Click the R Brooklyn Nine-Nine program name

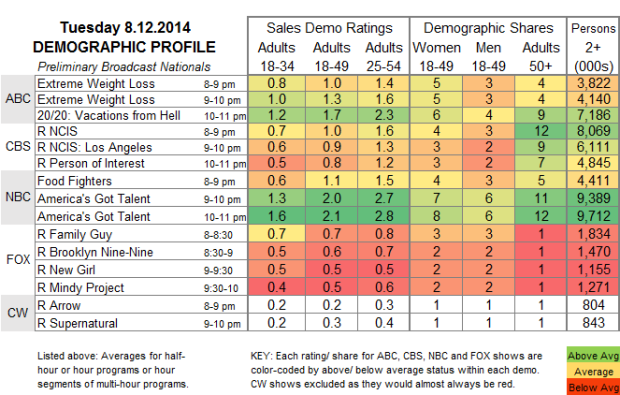coord(95,252)
